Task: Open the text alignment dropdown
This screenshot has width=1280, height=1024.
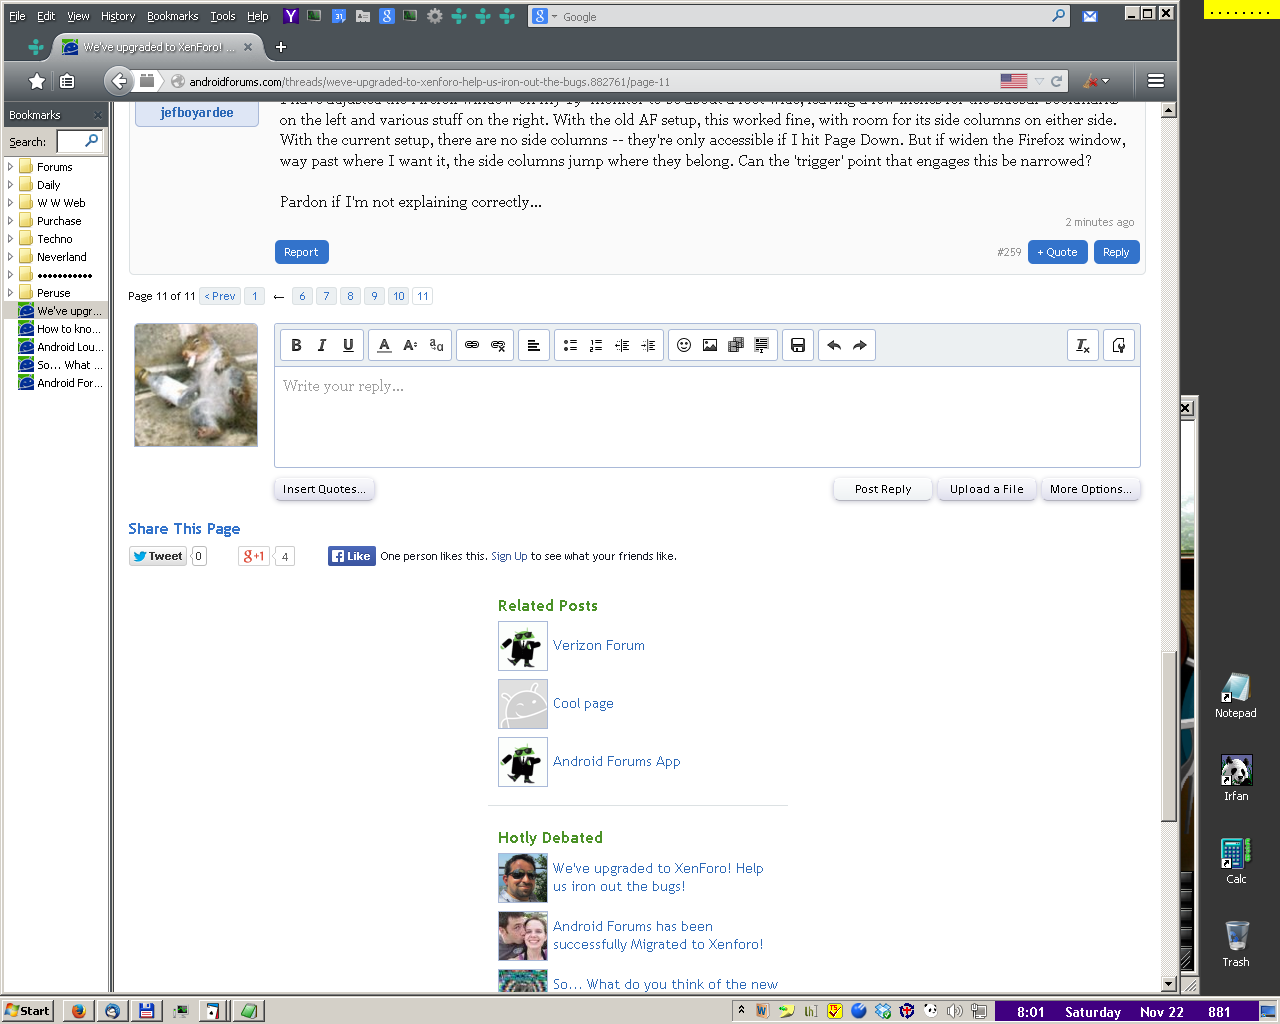Action: (534, 345)
